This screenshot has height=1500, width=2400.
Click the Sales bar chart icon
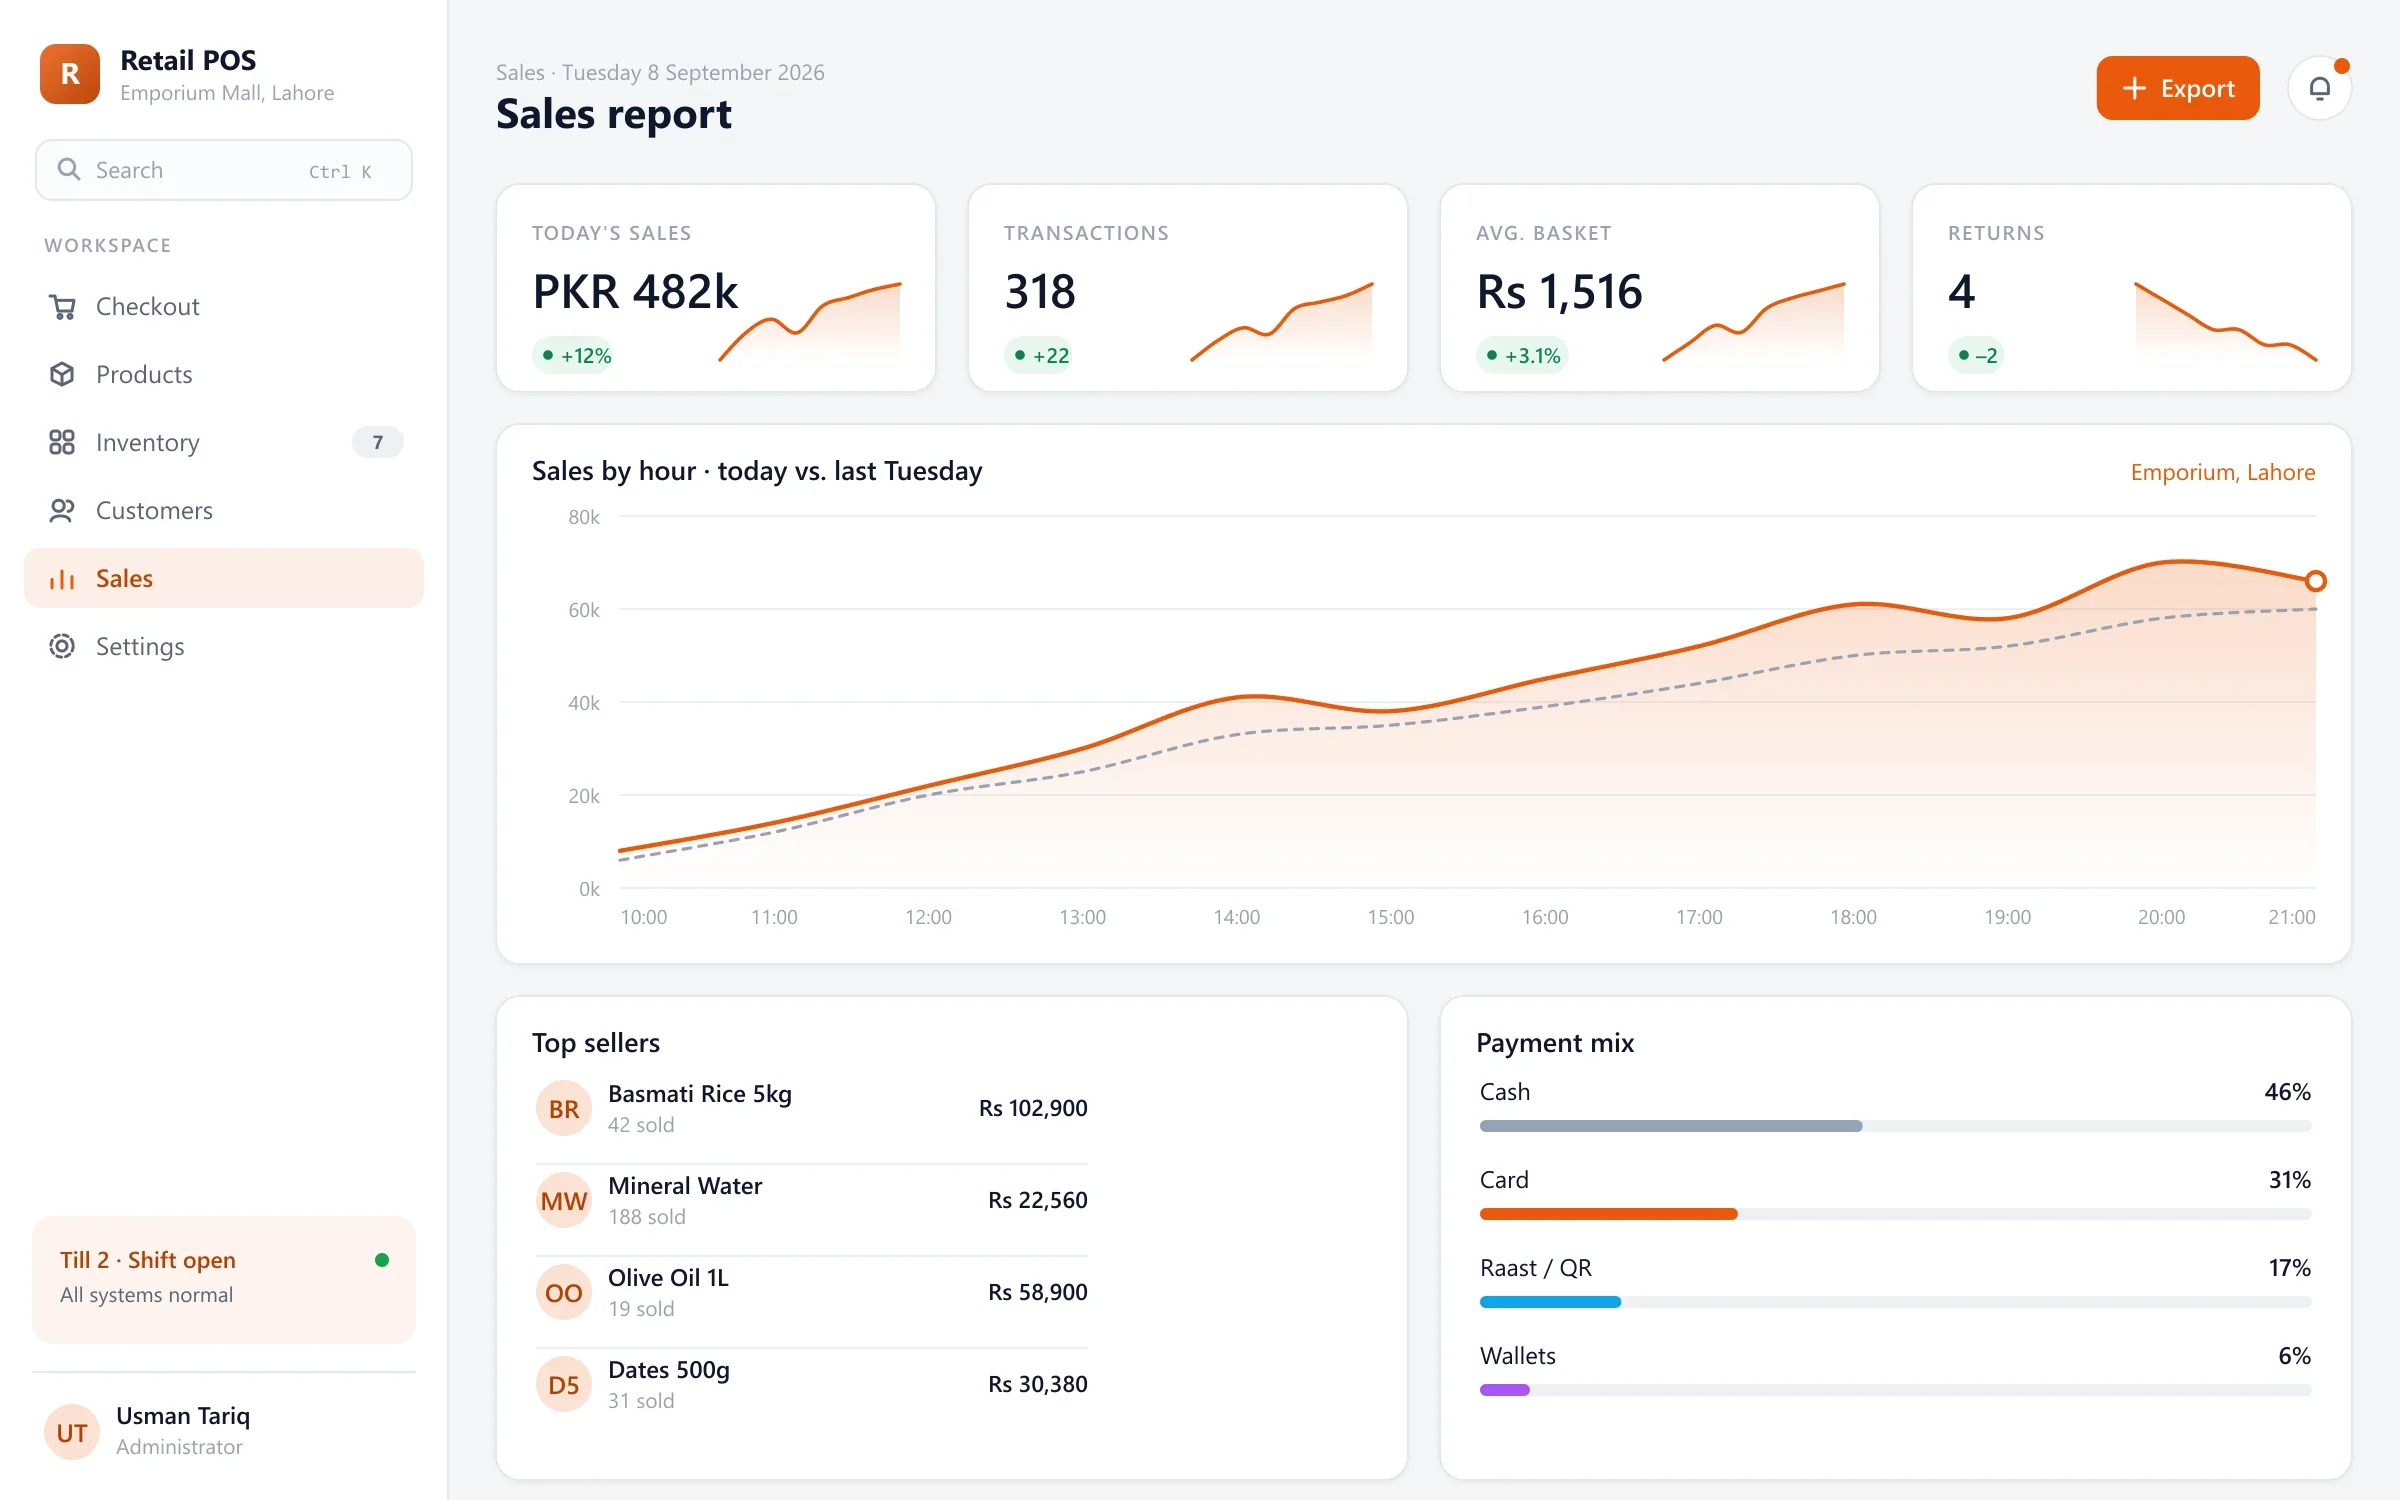[62, 579]
